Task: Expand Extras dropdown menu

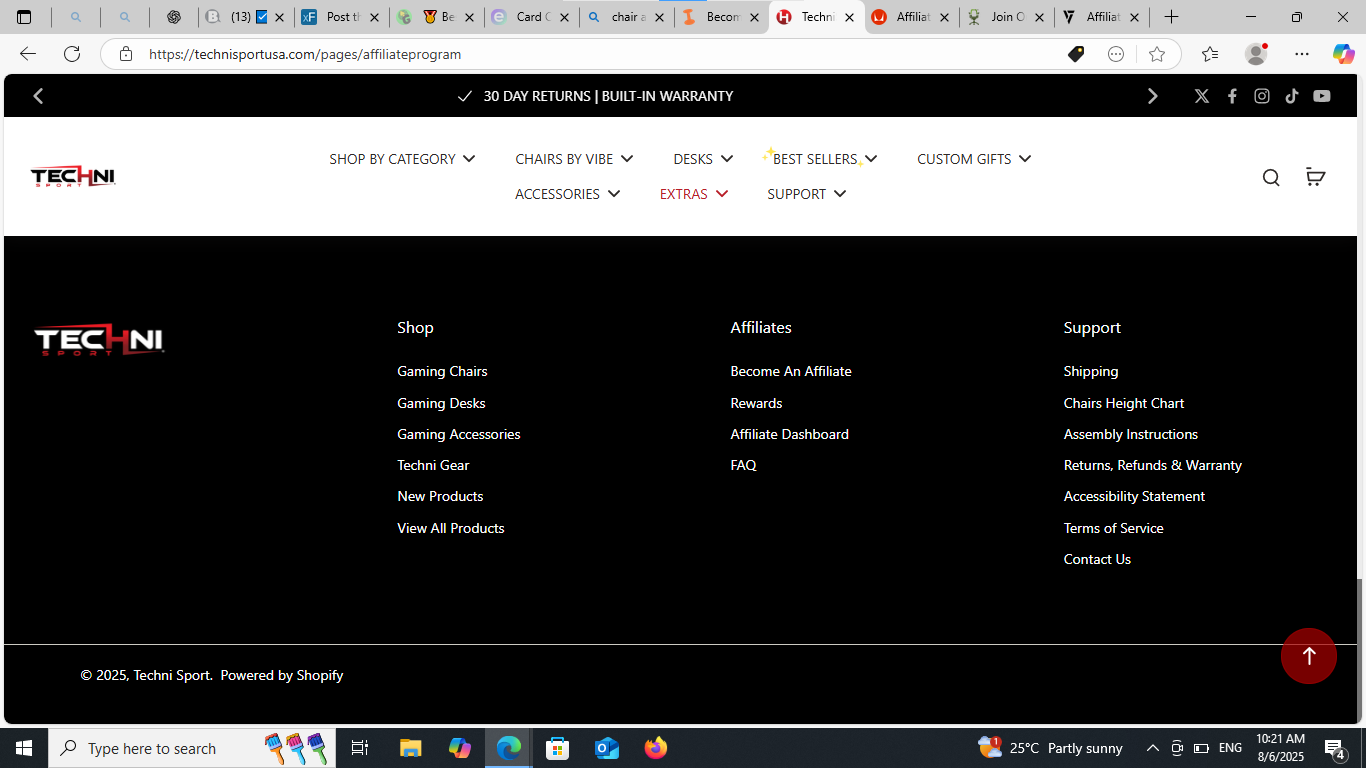Action: coord(694,194)
